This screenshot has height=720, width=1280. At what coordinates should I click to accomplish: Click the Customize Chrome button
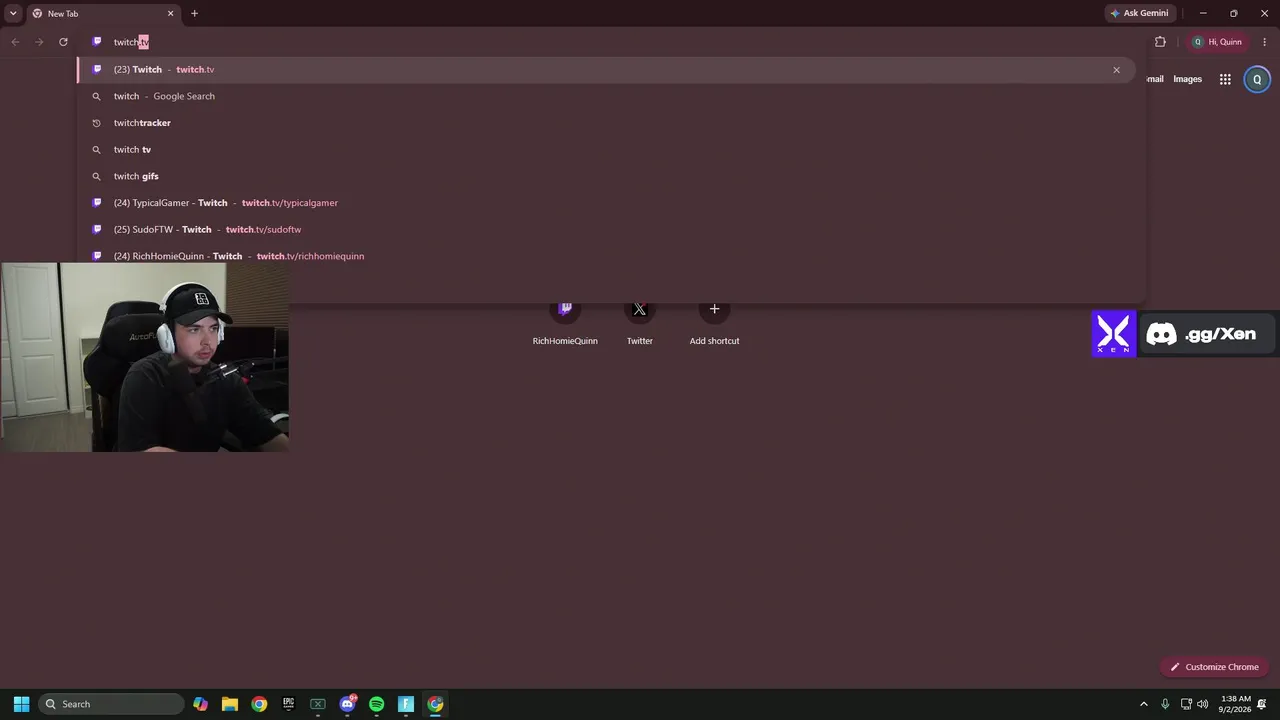[1215, 667]
